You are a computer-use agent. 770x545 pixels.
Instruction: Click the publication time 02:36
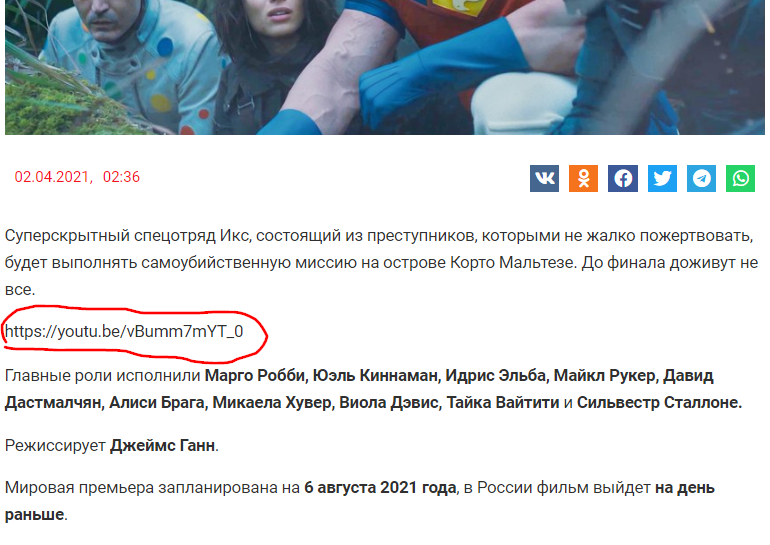click(121, 177)
